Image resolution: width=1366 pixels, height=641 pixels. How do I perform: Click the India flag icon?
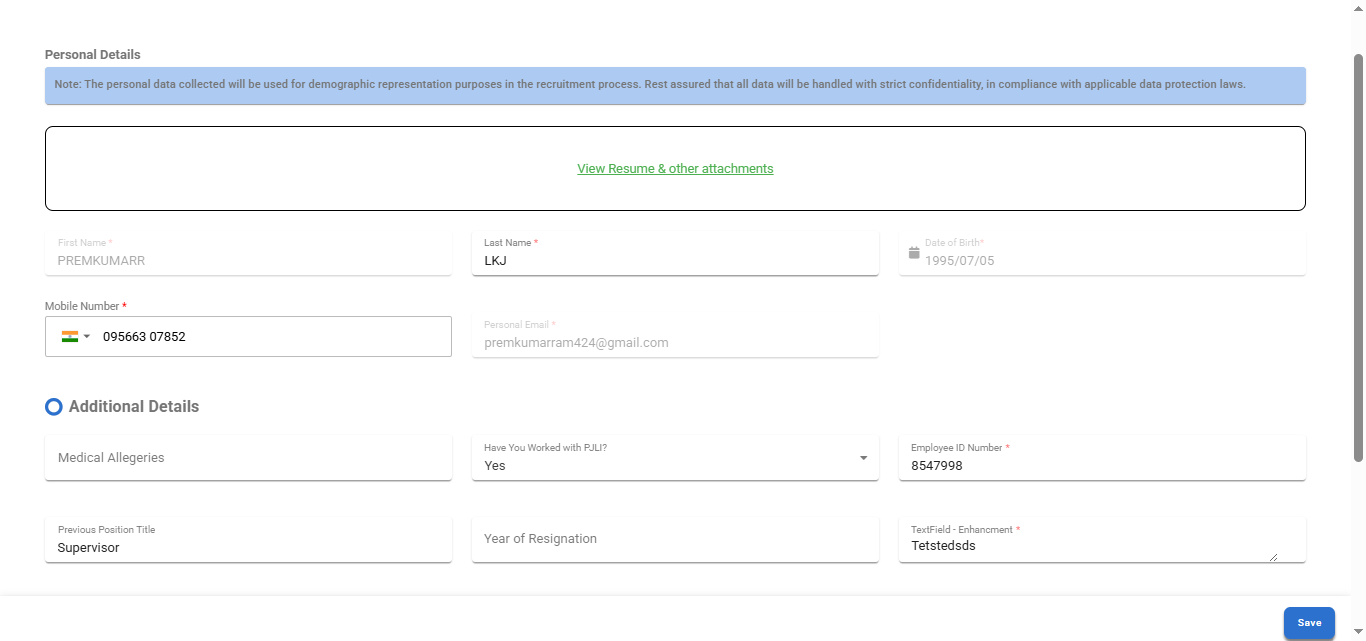coord(69,337)
